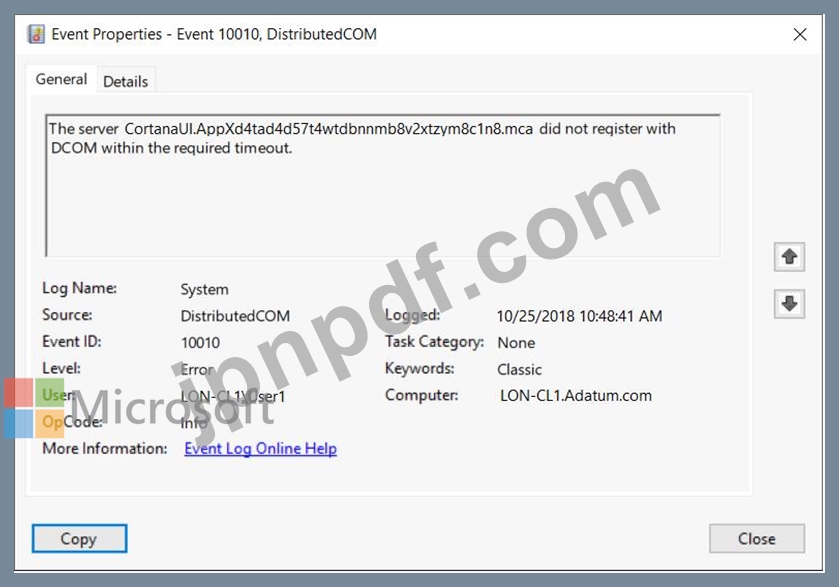The width and height of the screenshot is (839, 587).
Task: Click the Task Category label
Action: 434,341
